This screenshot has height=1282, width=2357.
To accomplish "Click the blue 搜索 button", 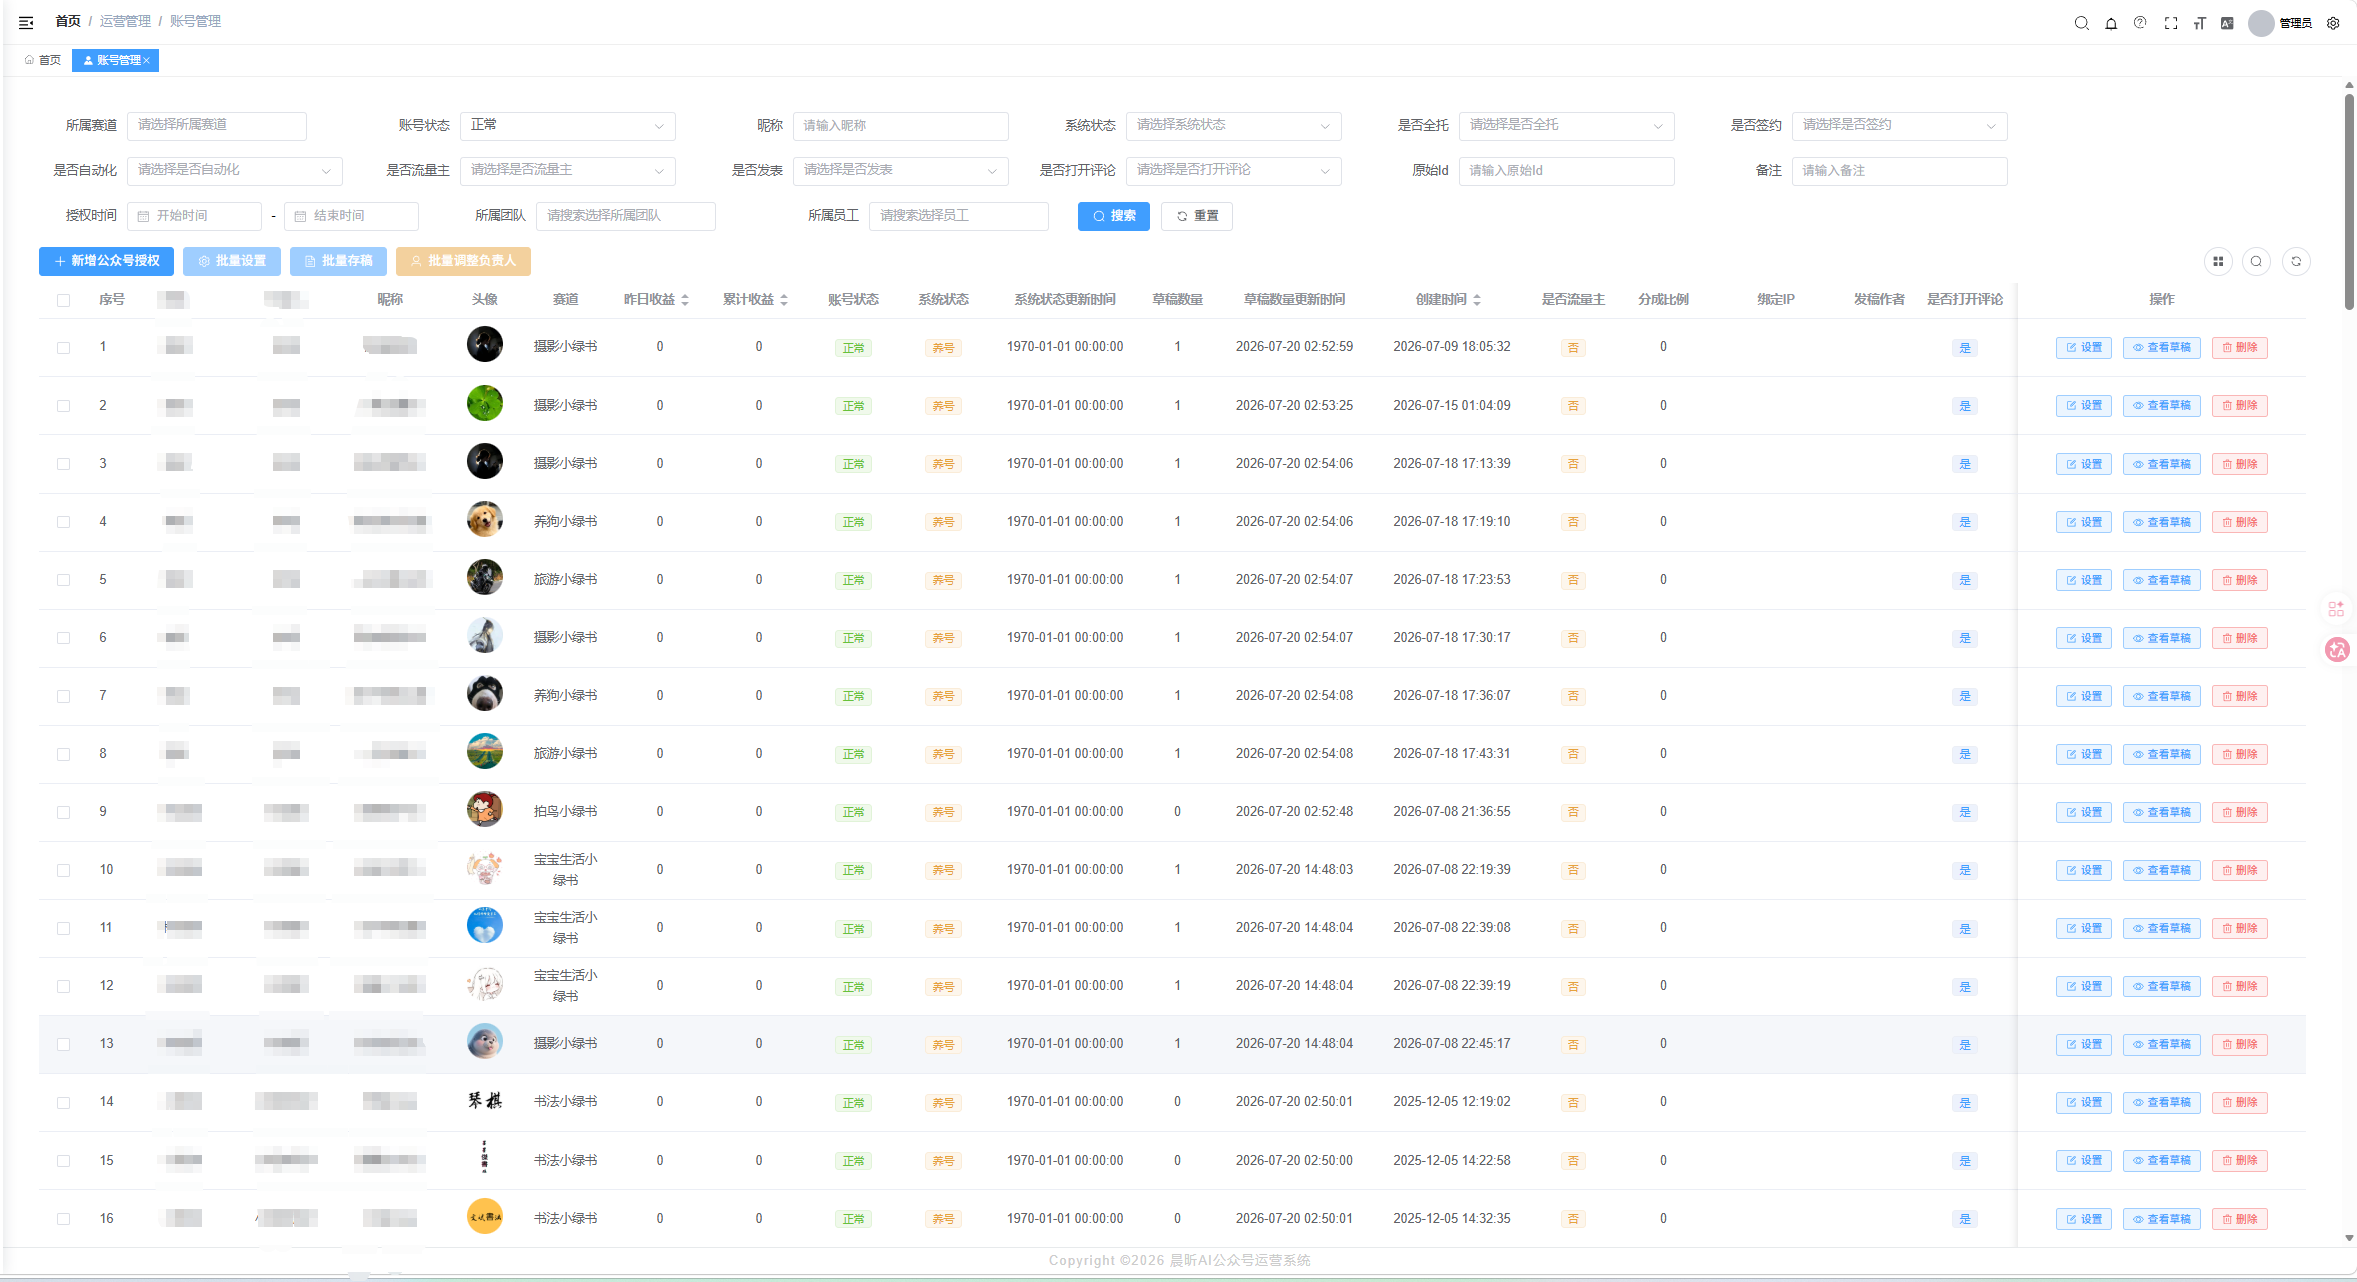I will tap(1114, 216).
